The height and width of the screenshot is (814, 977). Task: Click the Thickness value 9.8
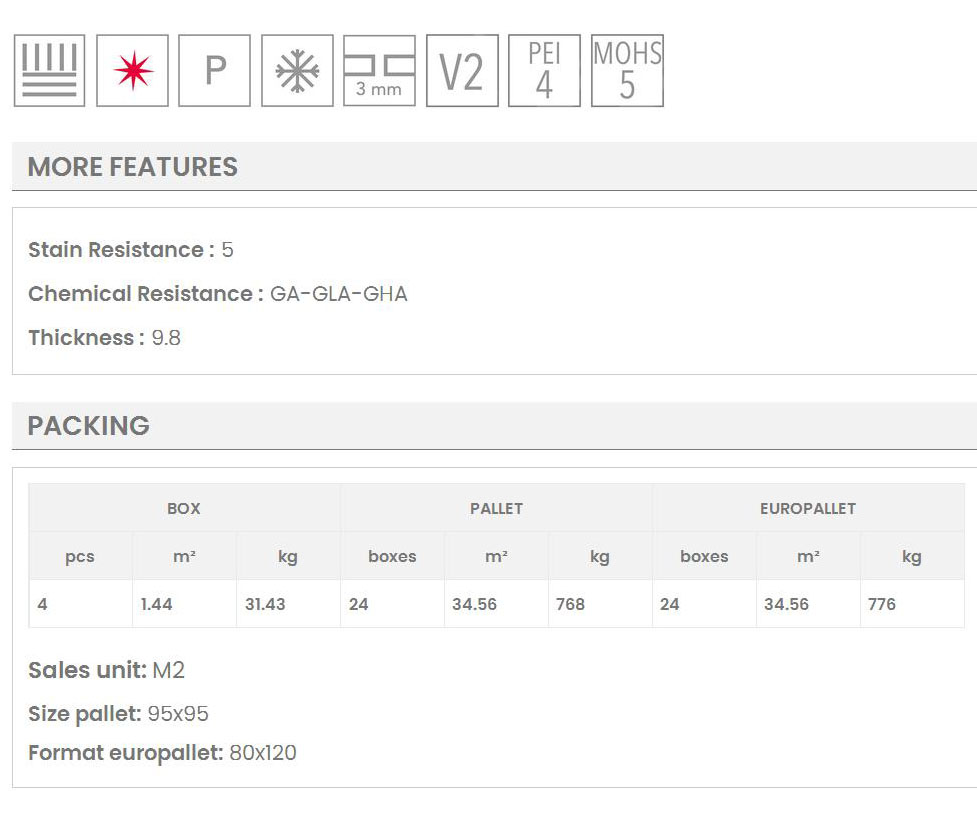point(166,338)
